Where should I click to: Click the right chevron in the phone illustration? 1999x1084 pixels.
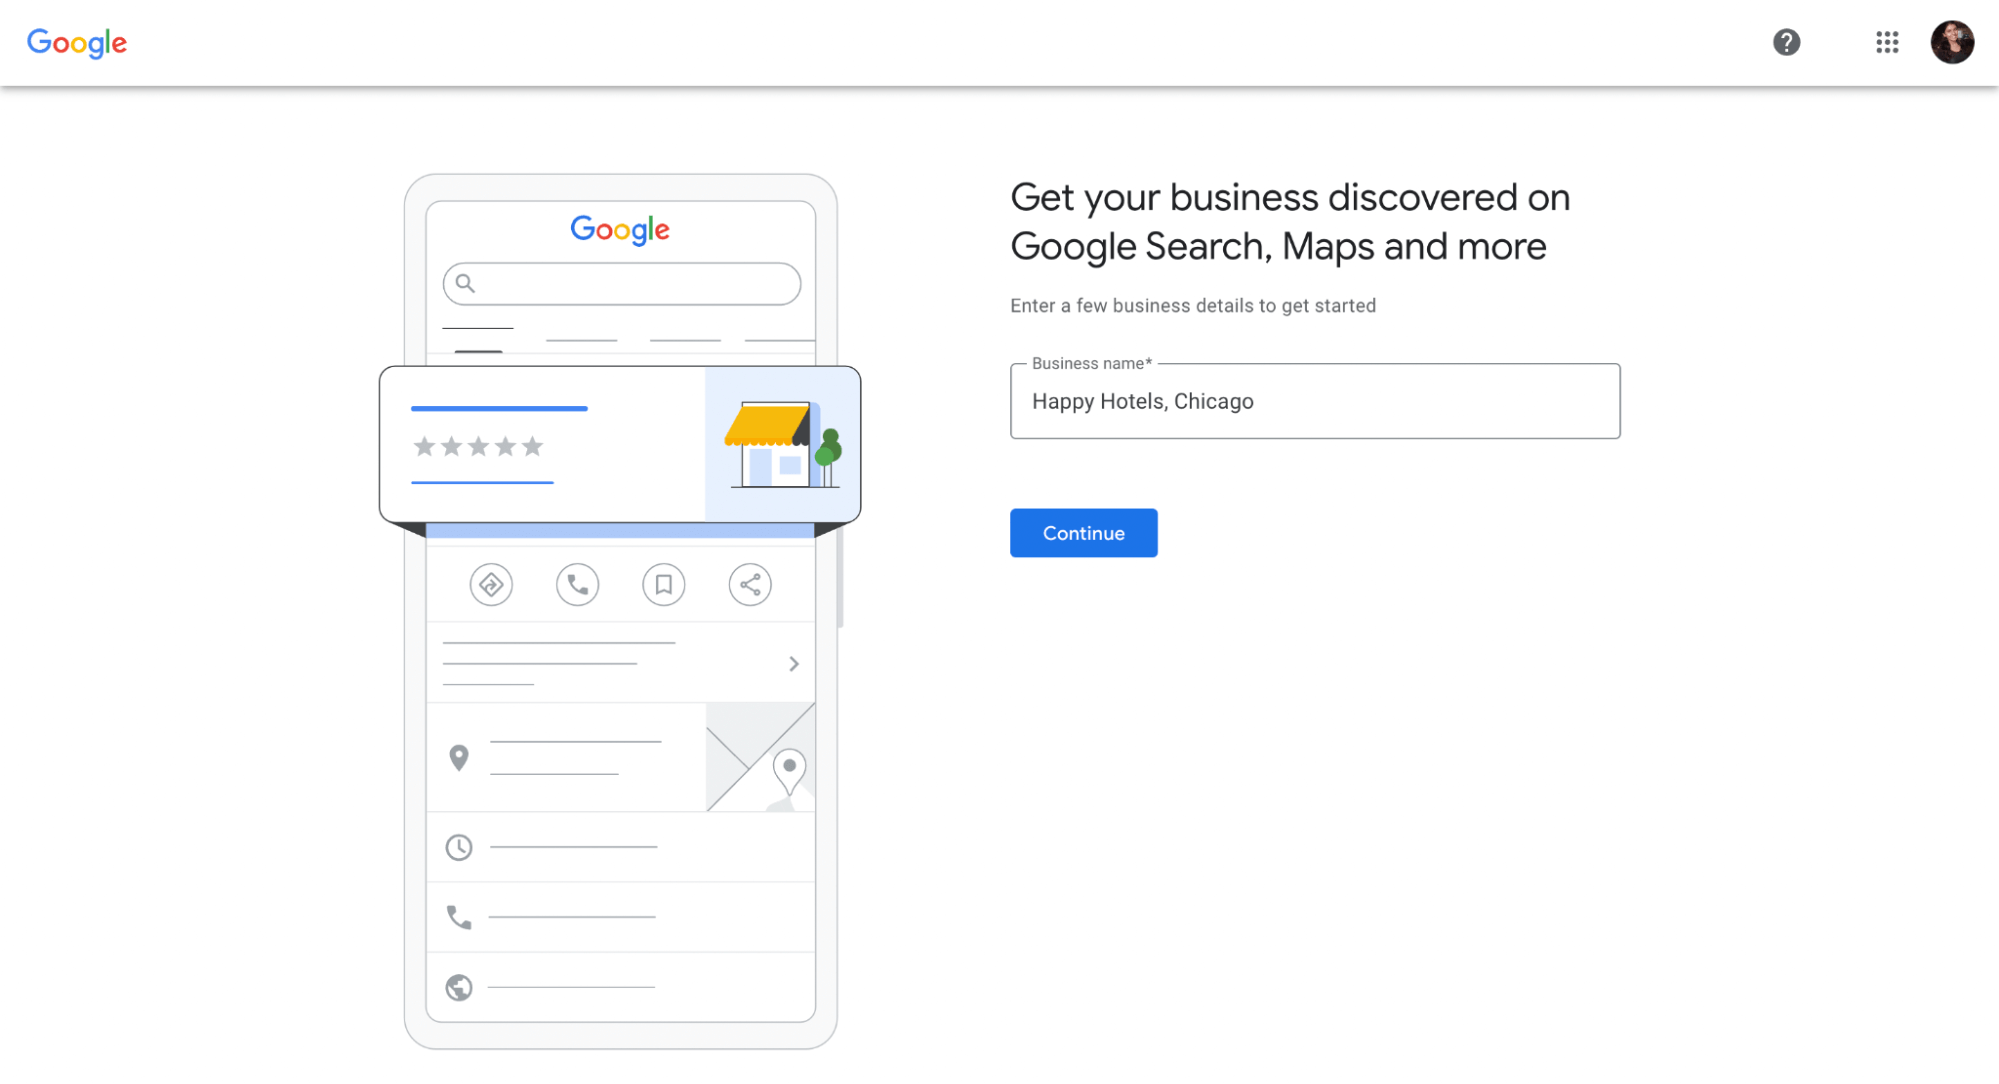pyautogui.click(x=794, y=664)
